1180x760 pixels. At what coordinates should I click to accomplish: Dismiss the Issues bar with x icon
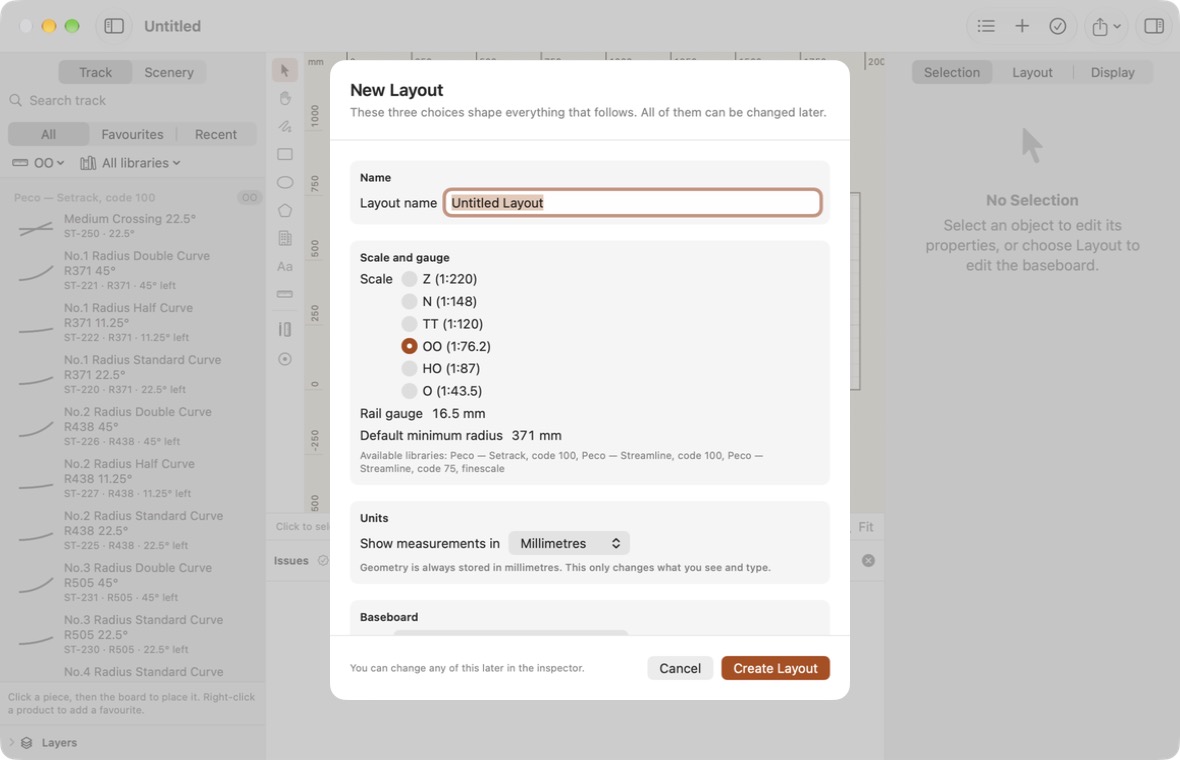click(x=868, y=561)
